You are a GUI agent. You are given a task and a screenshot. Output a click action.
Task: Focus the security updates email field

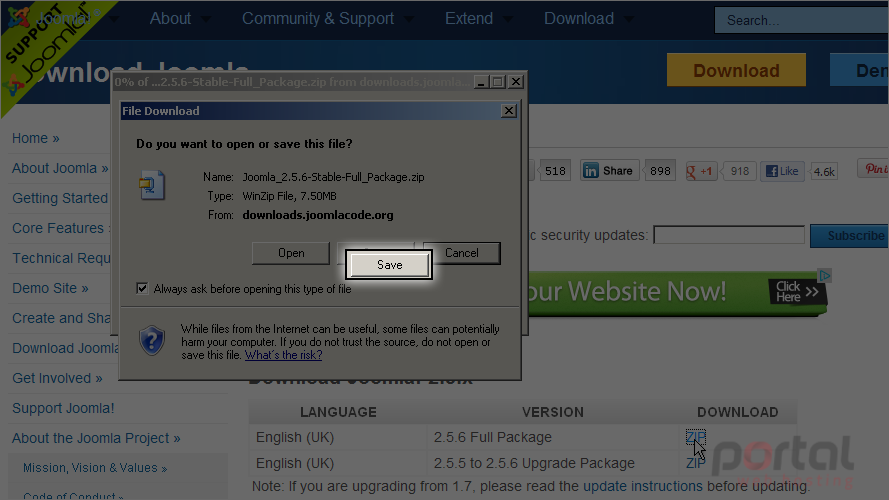click(729, 235)
